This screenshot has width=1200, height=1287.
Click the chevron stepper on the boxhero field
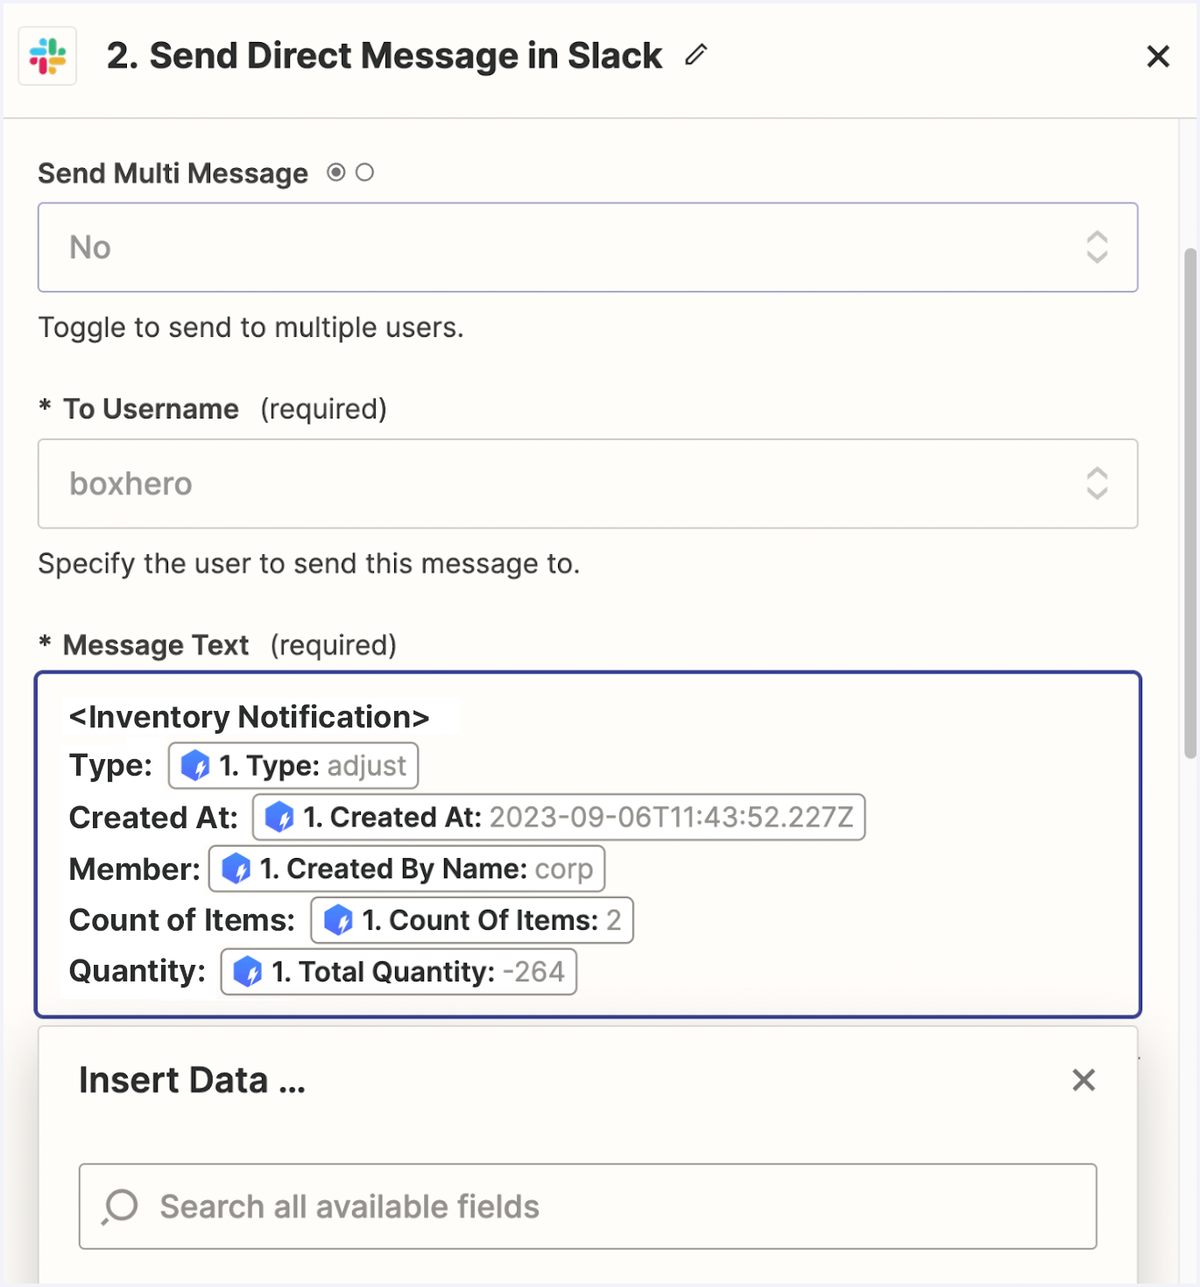point(1097,484)
